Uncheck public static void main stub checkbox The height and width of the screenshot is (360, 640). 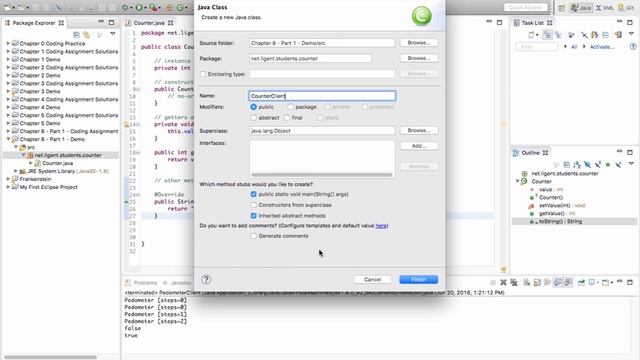click(x=253, y=194)
